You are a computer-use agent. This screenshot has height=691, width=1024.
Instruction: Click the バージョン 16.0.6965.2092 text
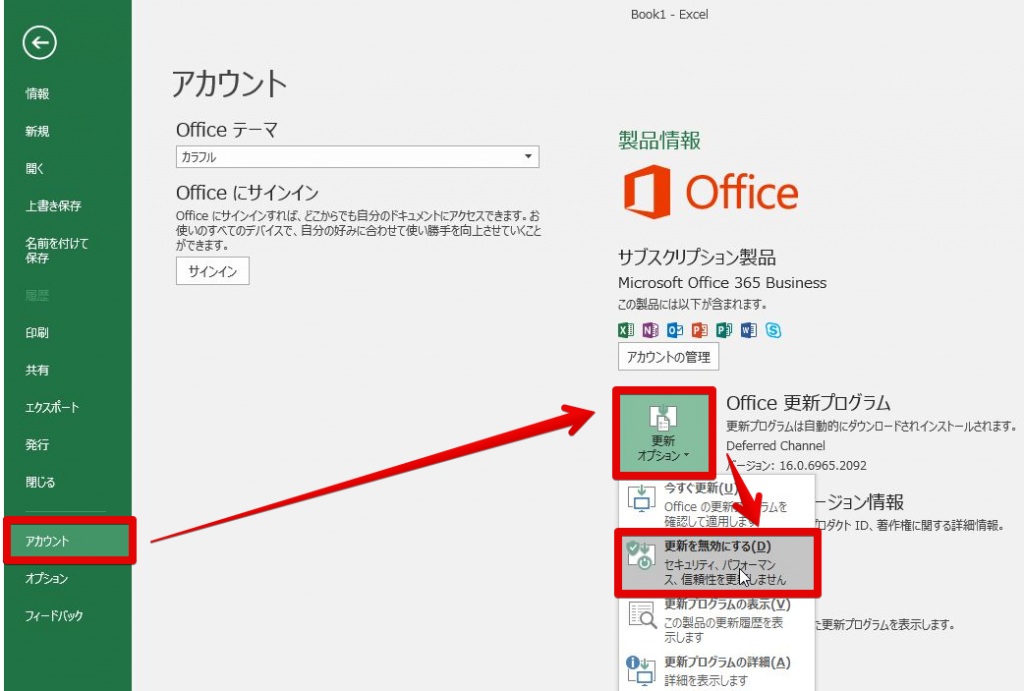pos(797,465)
